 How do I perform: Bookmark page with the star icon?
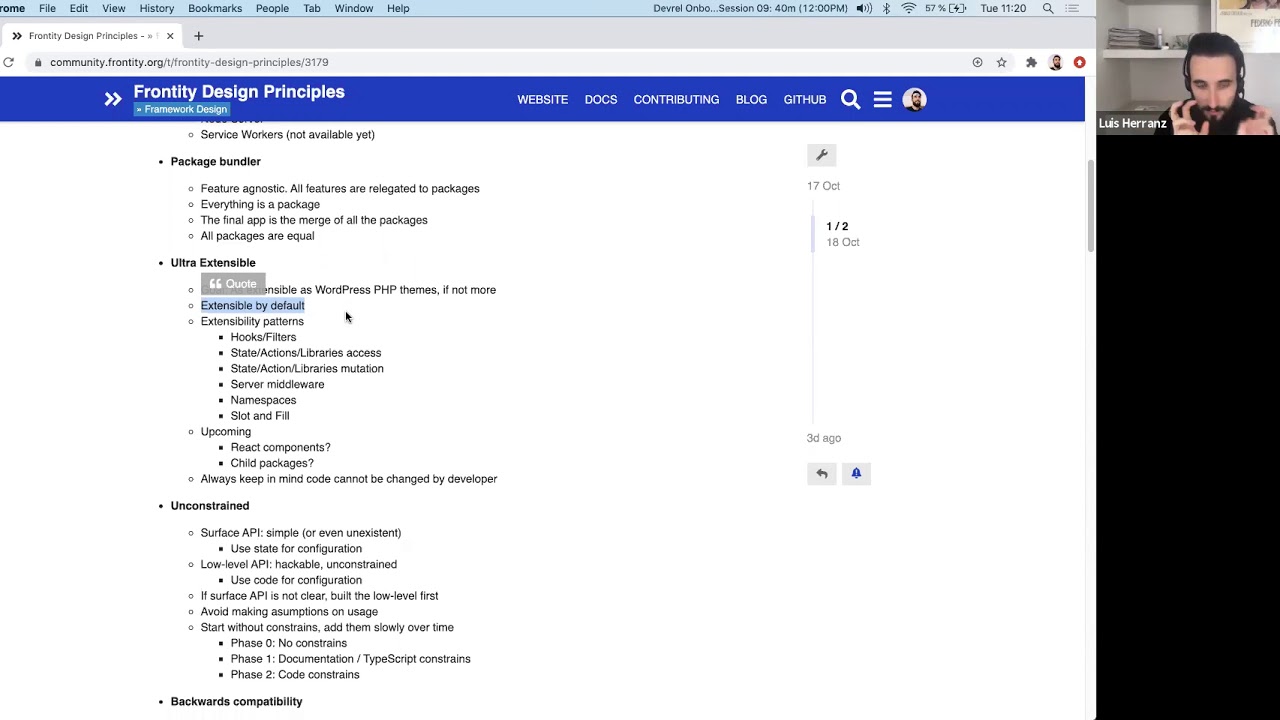(1001, 62)
